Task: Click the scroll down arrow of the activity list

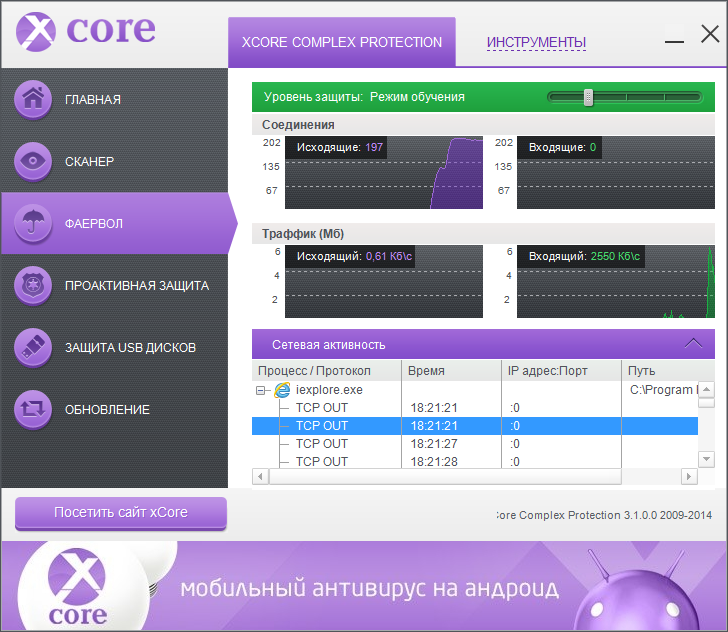Action: tap(706, 459)
